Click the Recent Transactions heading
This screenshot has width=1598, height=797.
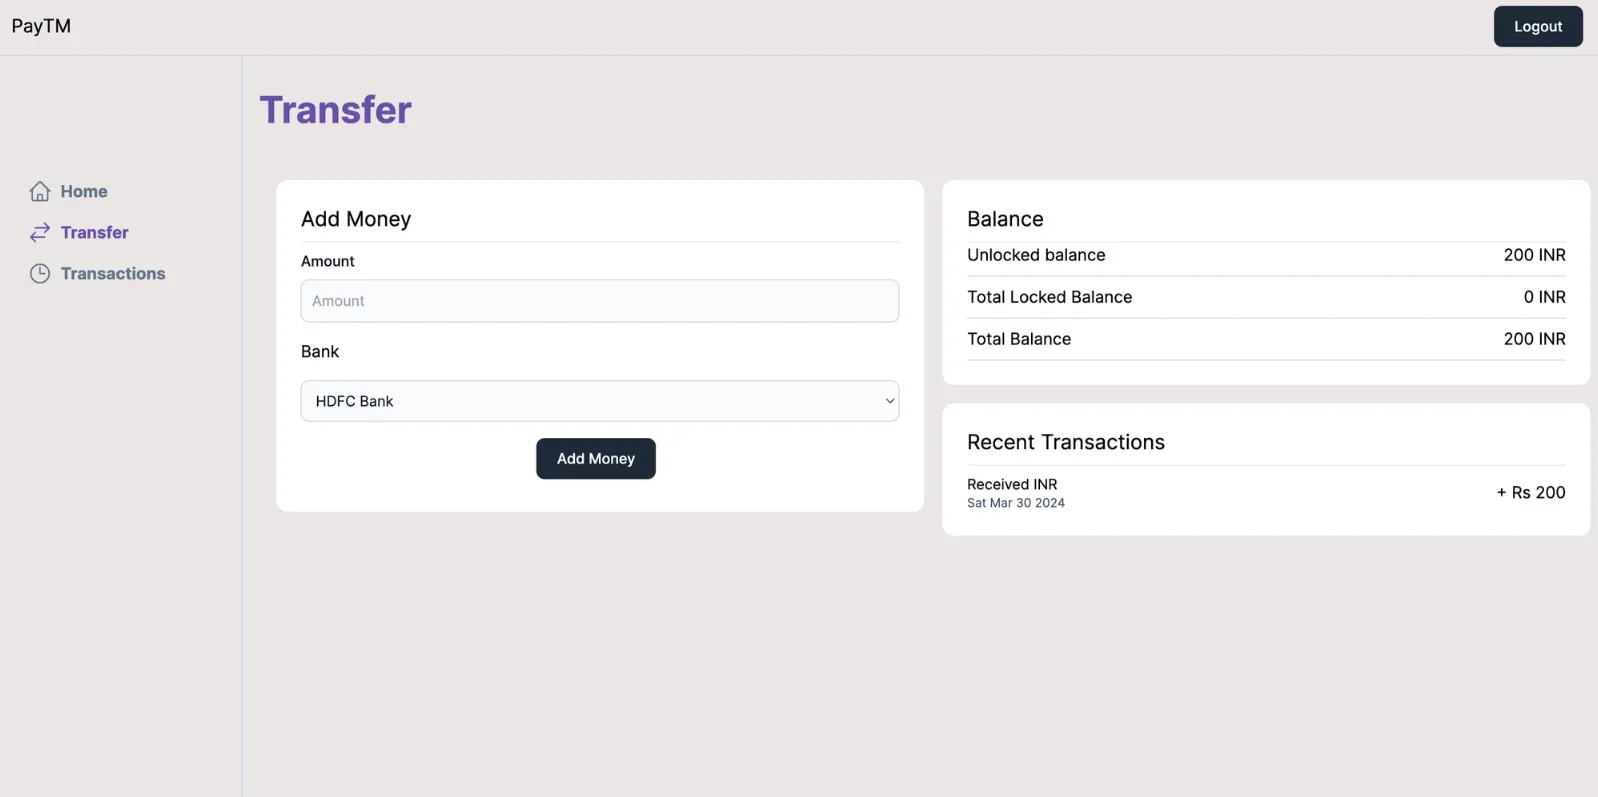pyautogui.click(x=1066, y=442)
